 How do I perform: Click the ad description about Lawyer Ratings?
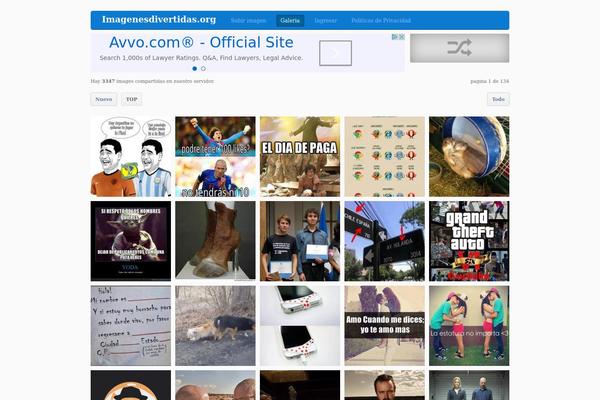[x=201, y=58]
